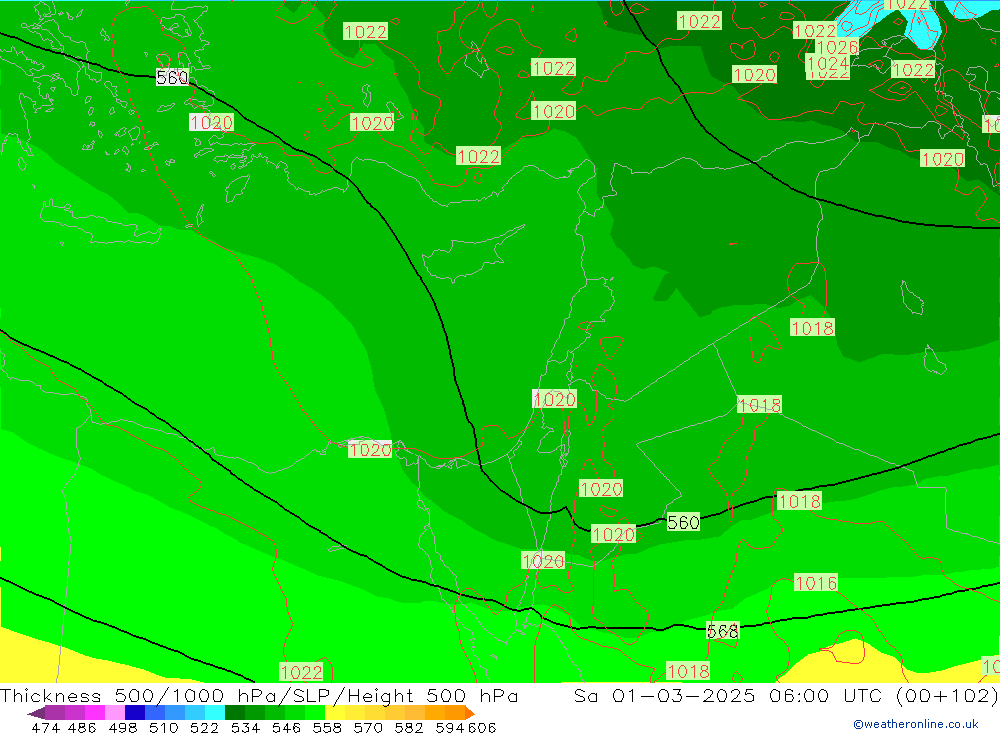Click legend value '570'
This screenshot has width=1000, height=733.
368,727
